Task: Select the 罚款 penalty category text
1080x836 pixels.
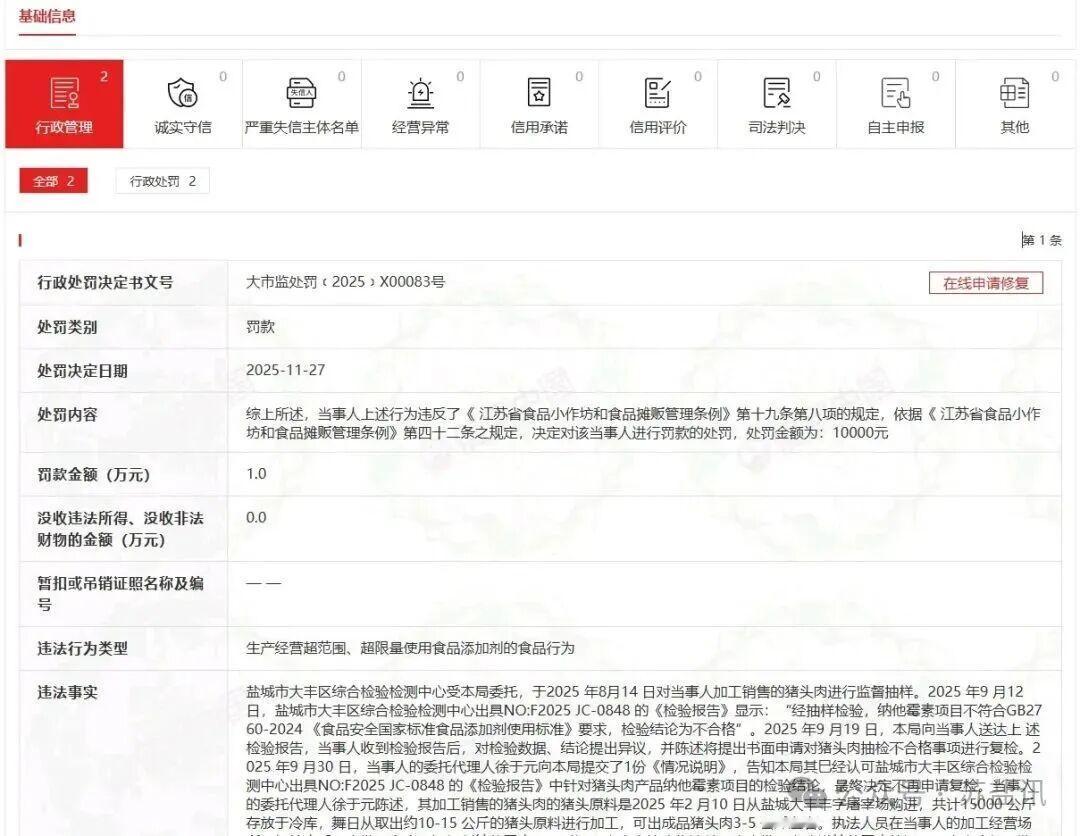Action: [260, 326]
